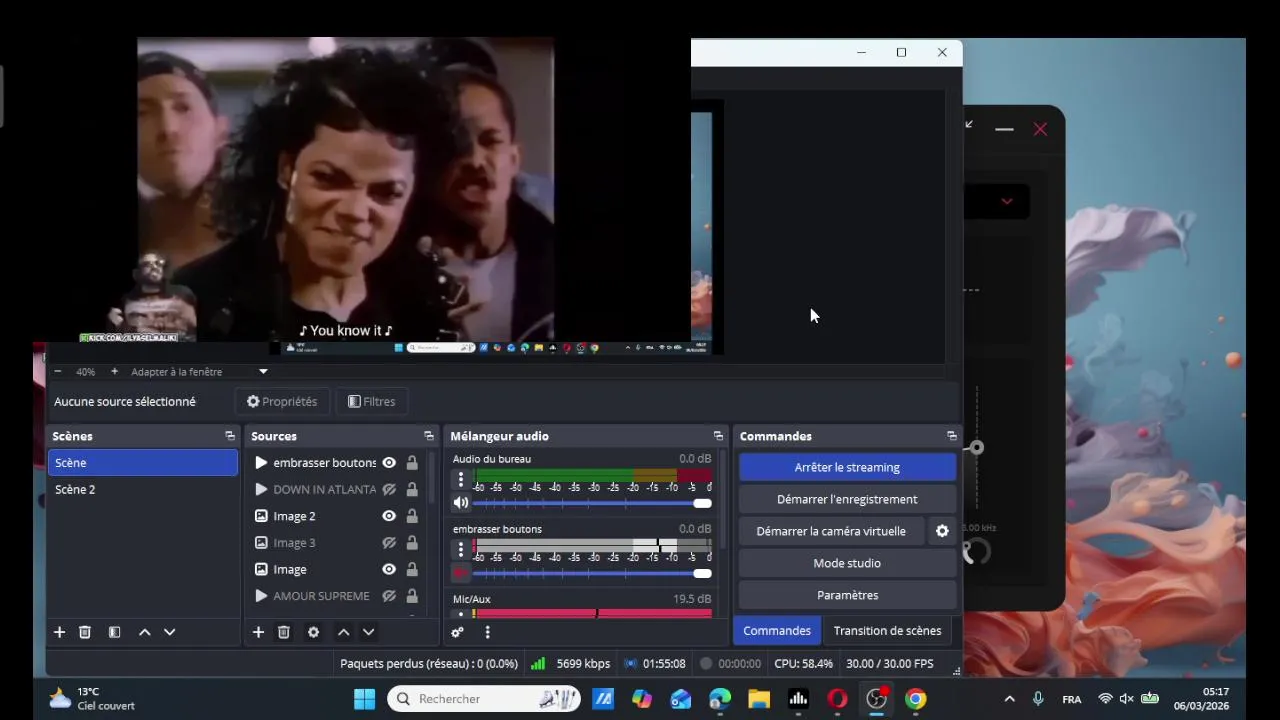Open Google Chrome from taskbar
The width and height of the screenshot is (1280, 720).
[915, 699]
